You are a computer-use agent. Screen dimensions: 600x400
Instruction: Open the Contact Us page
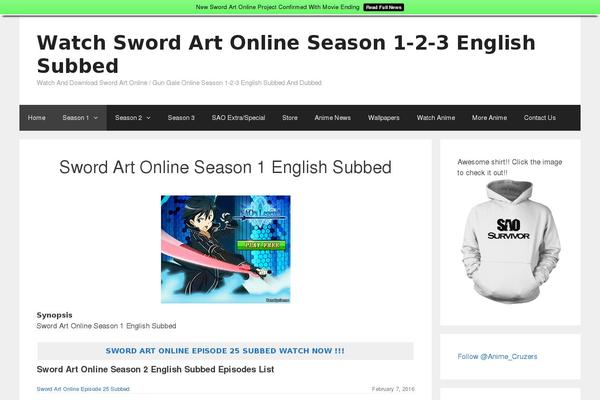[540, 118]
